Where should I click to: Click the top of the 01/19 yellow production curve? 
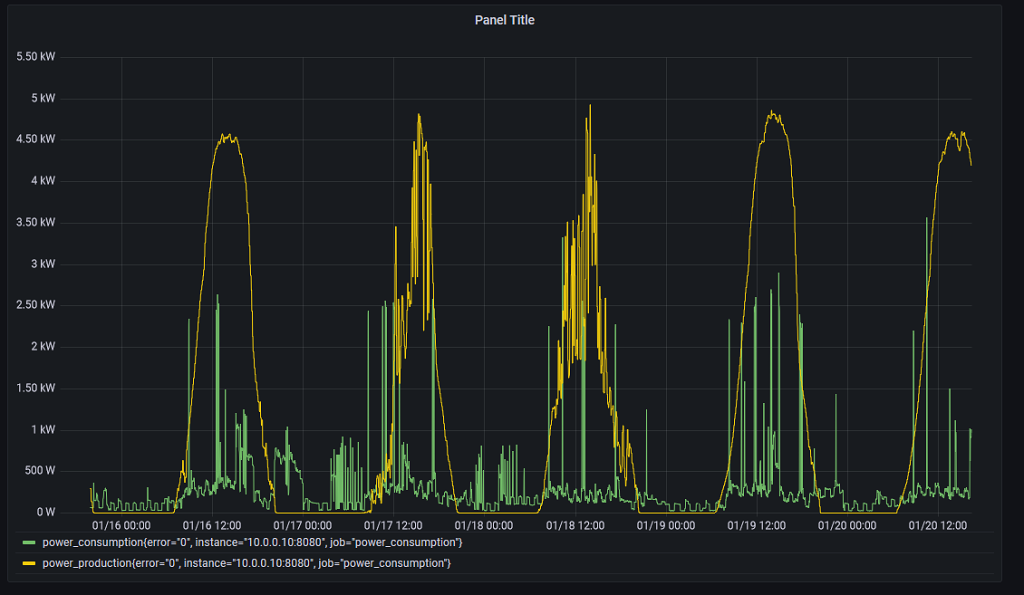tap(772, 113)
